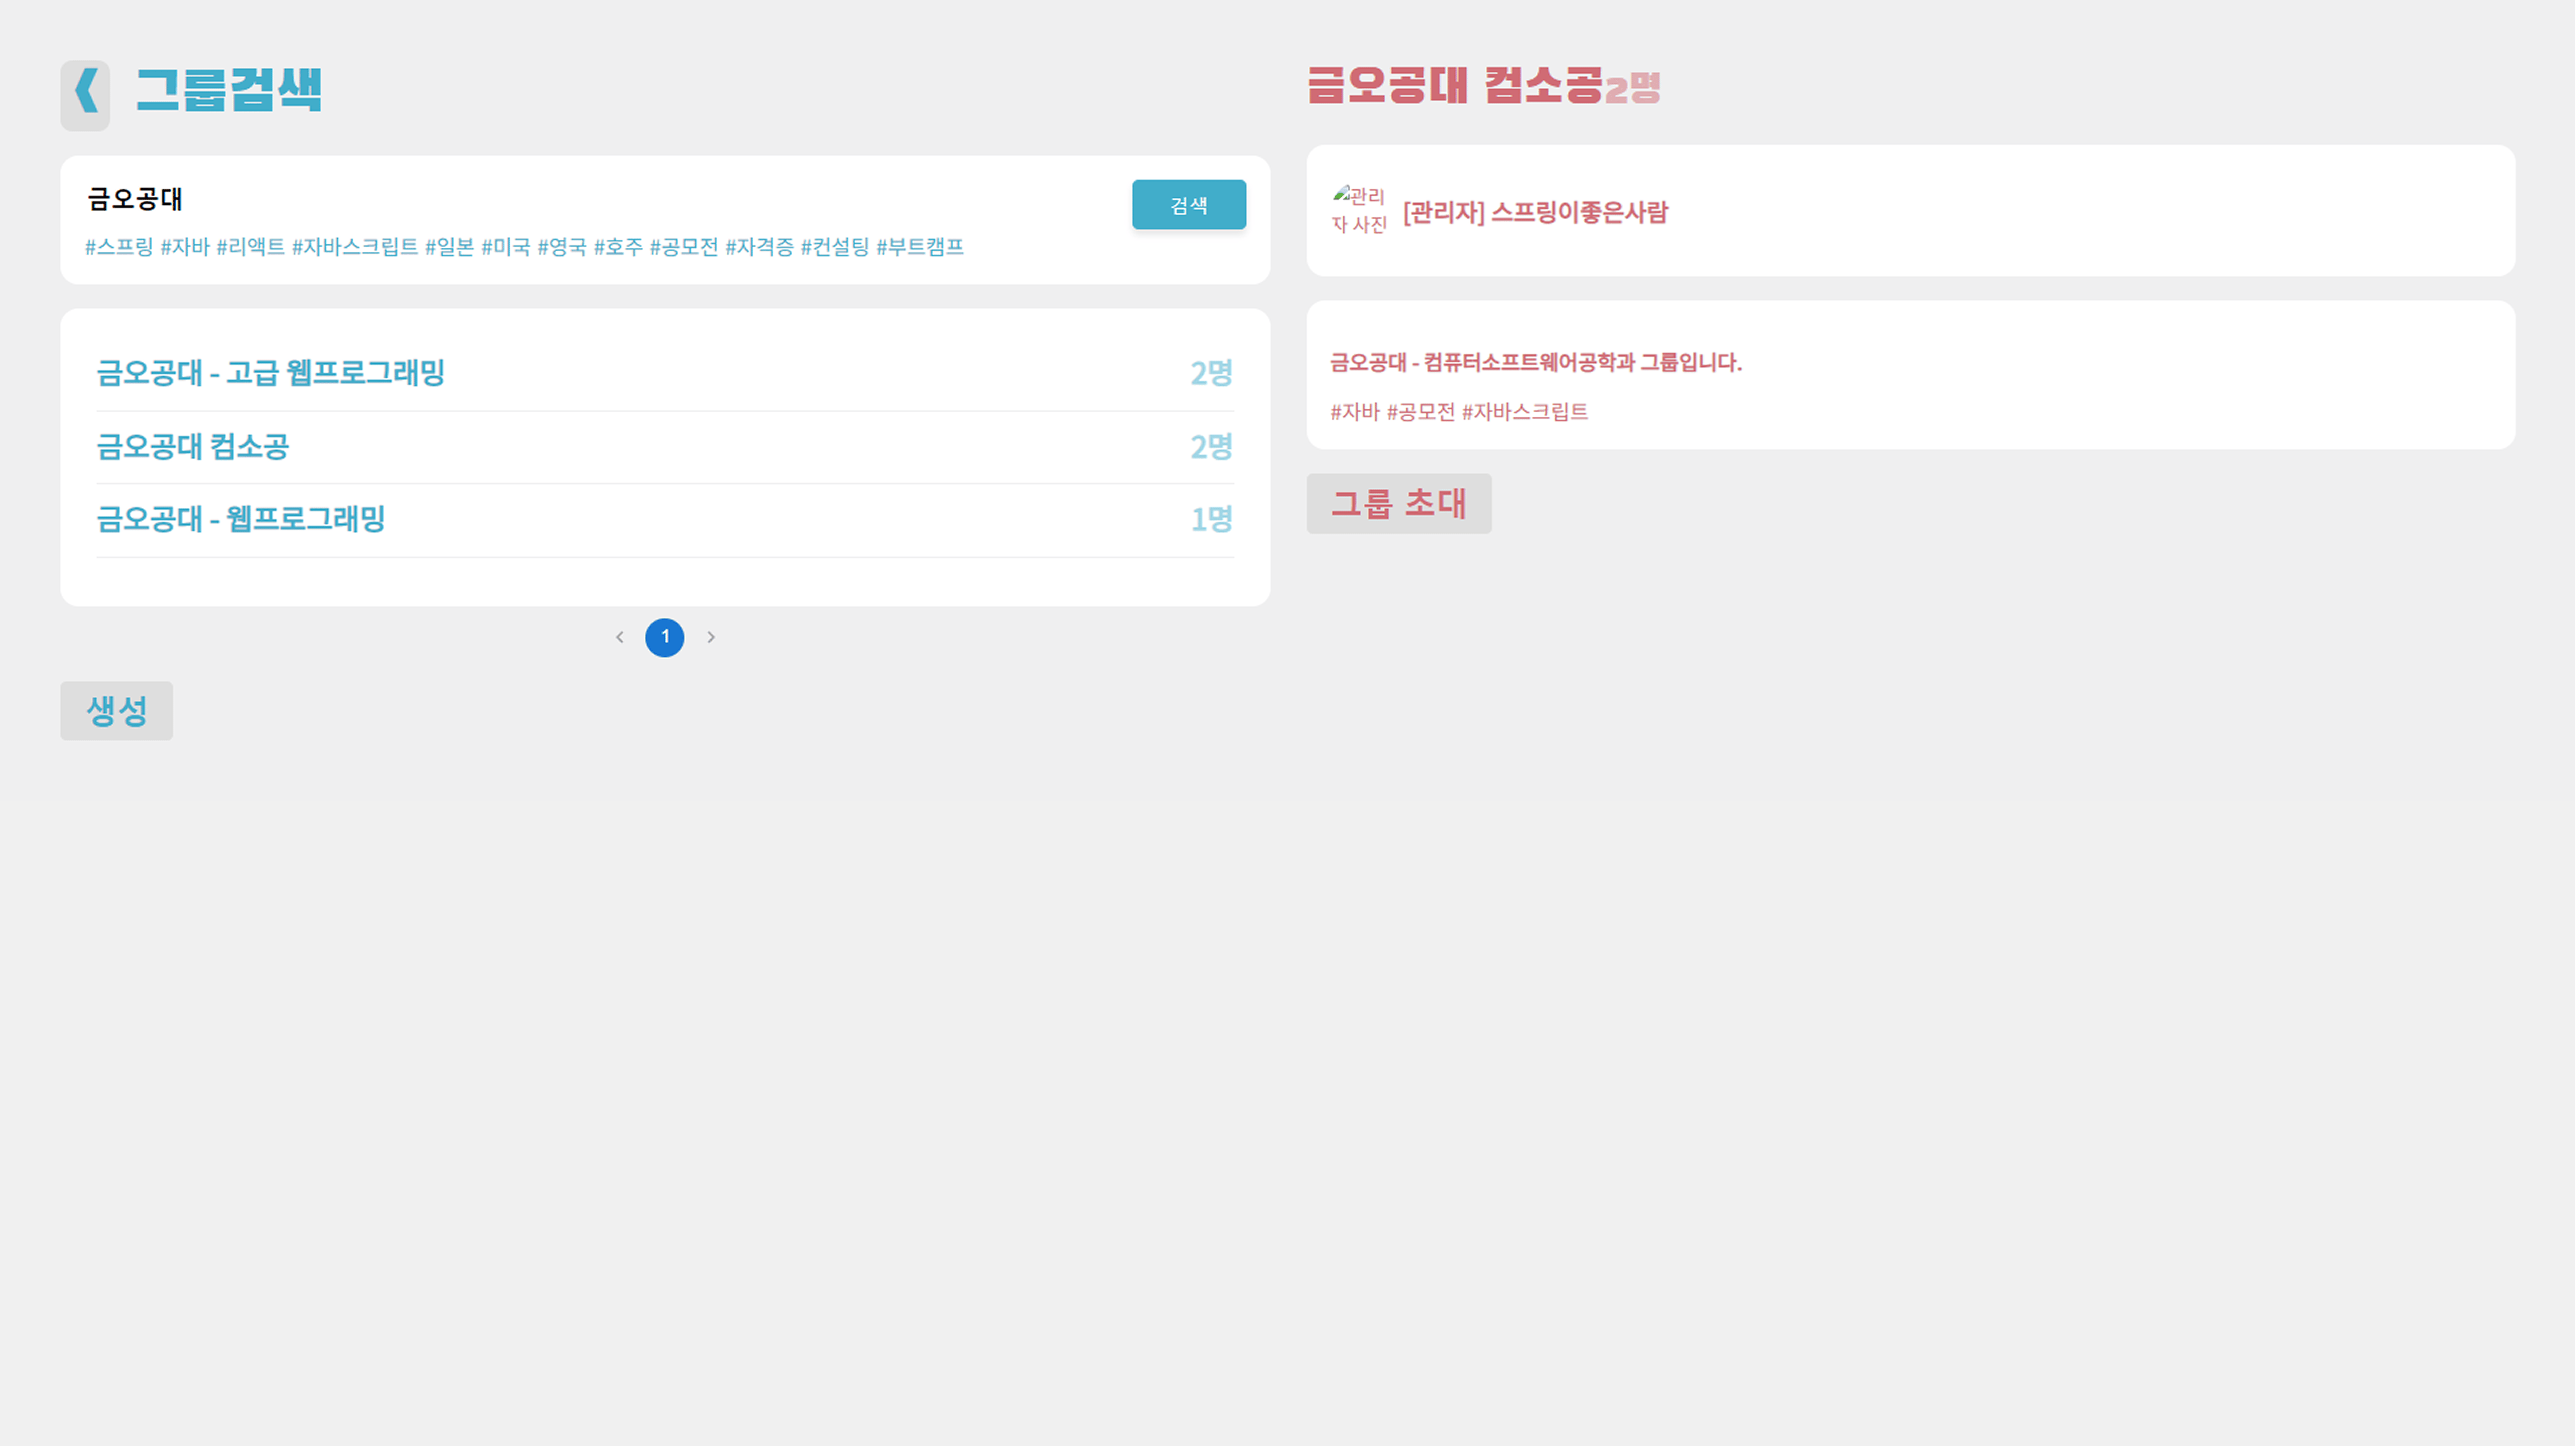Go to next page arrow
The image size is (2576, 1446).
pos(711,637)
